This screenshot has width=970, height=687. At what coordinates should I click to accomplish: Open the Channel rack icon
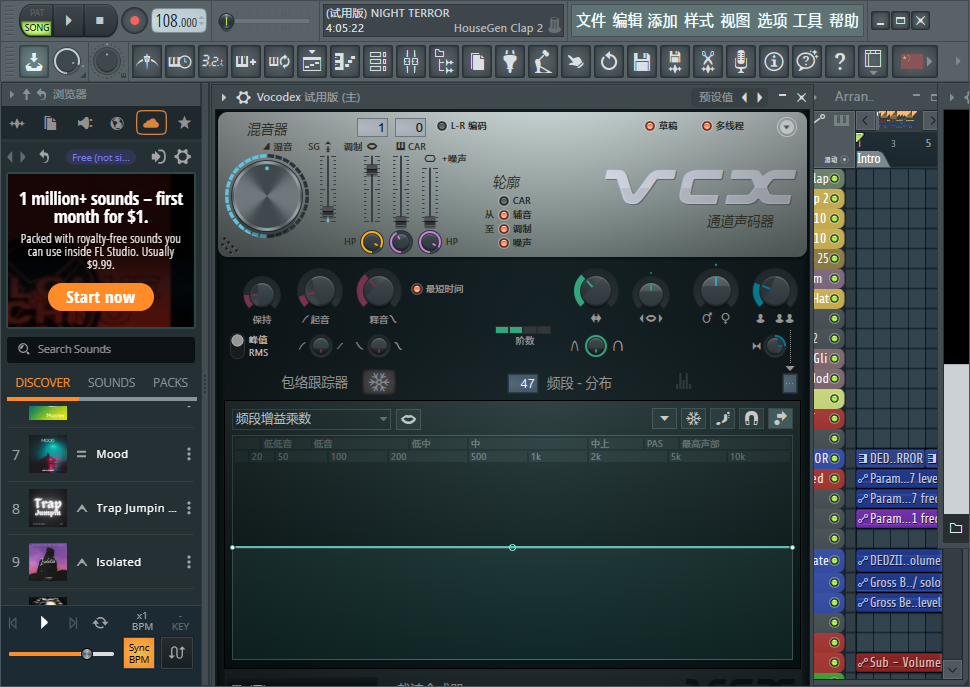tap(377, 62)
